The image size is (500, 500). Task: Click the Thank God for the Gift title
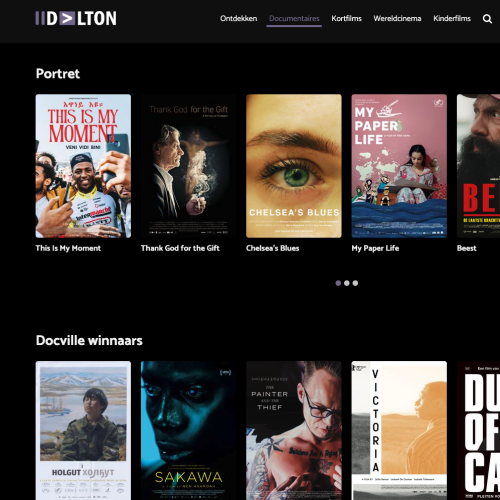[180, 248]
